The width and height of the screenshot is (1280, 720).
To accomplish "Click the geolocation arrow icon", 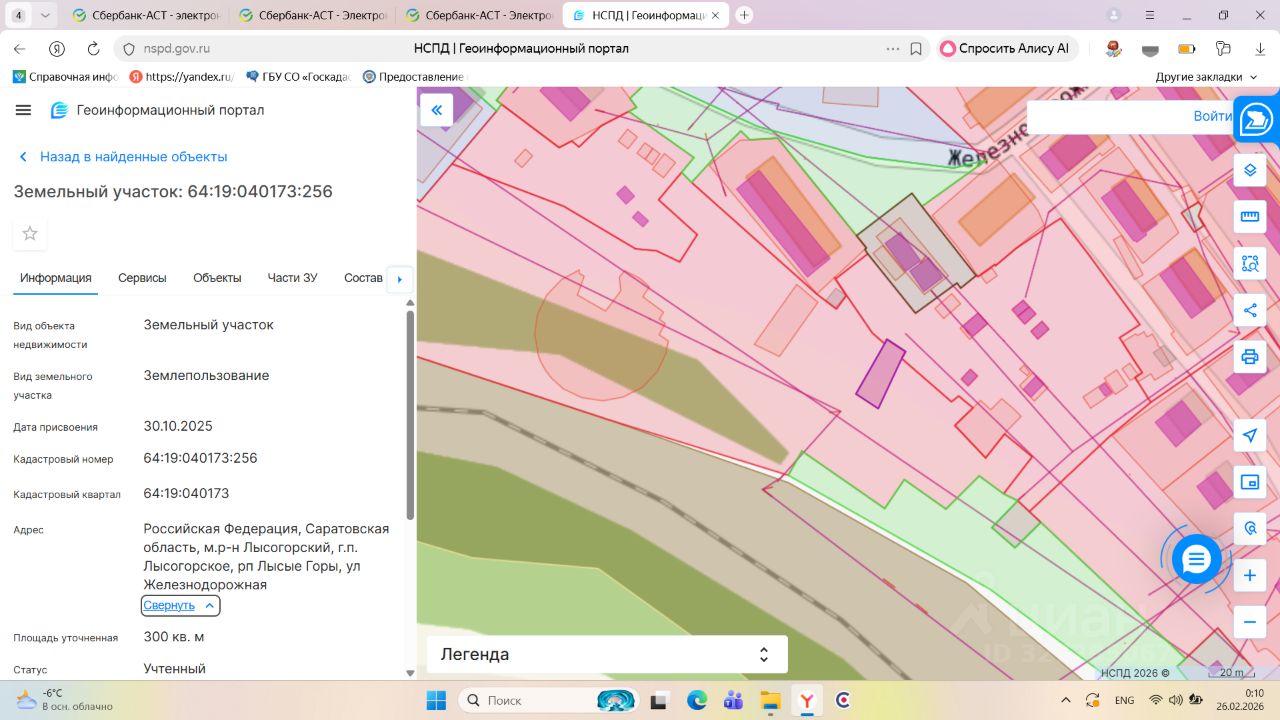I will pyautogui.click(x=1249, y=436).
